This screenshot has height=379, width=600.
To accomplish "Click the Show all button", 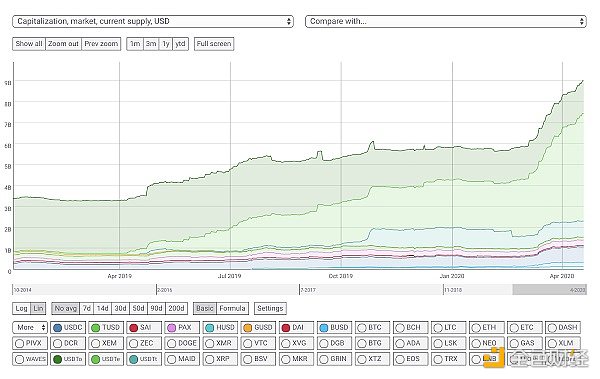I will [29, 44].
